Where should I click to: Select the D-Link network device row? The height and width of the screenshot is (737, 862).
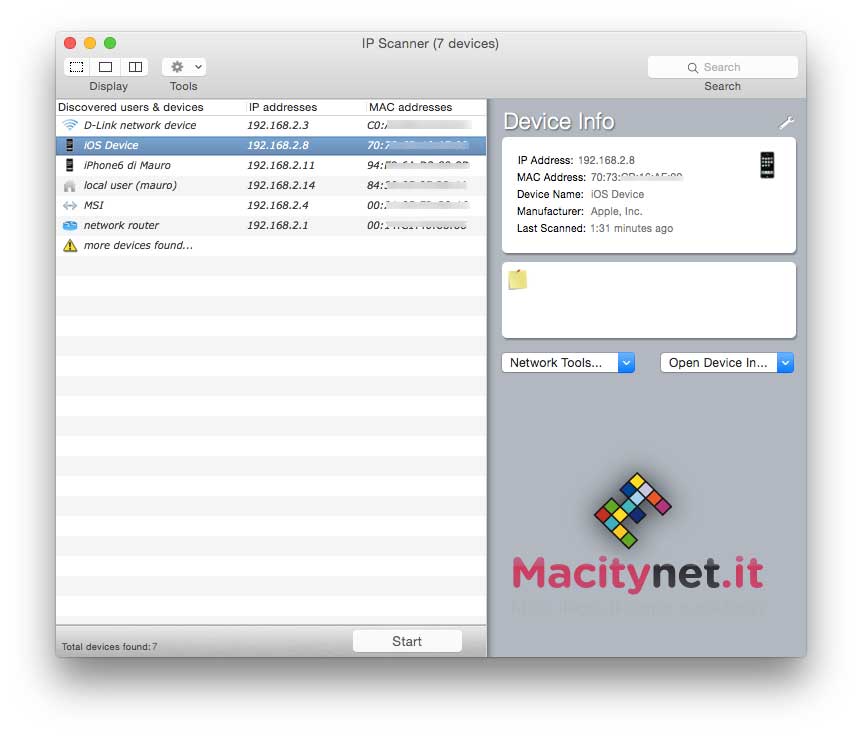(x=271, y=125)
